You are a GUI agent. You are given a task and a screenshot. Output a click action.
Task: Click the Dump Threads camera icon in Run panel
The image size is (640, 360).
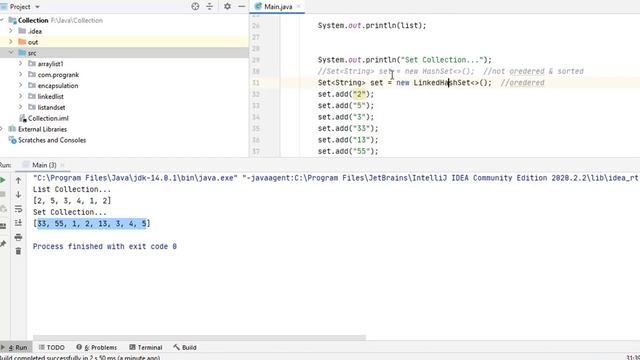pos(3,209)
